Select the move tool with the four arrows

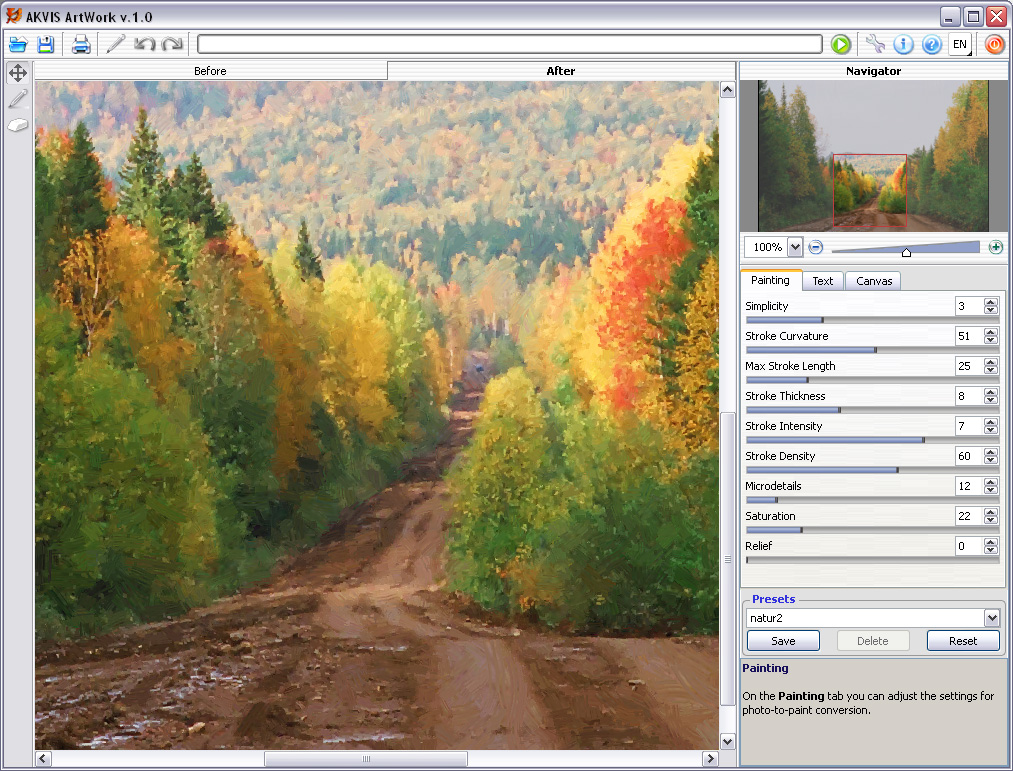point(18,73)
